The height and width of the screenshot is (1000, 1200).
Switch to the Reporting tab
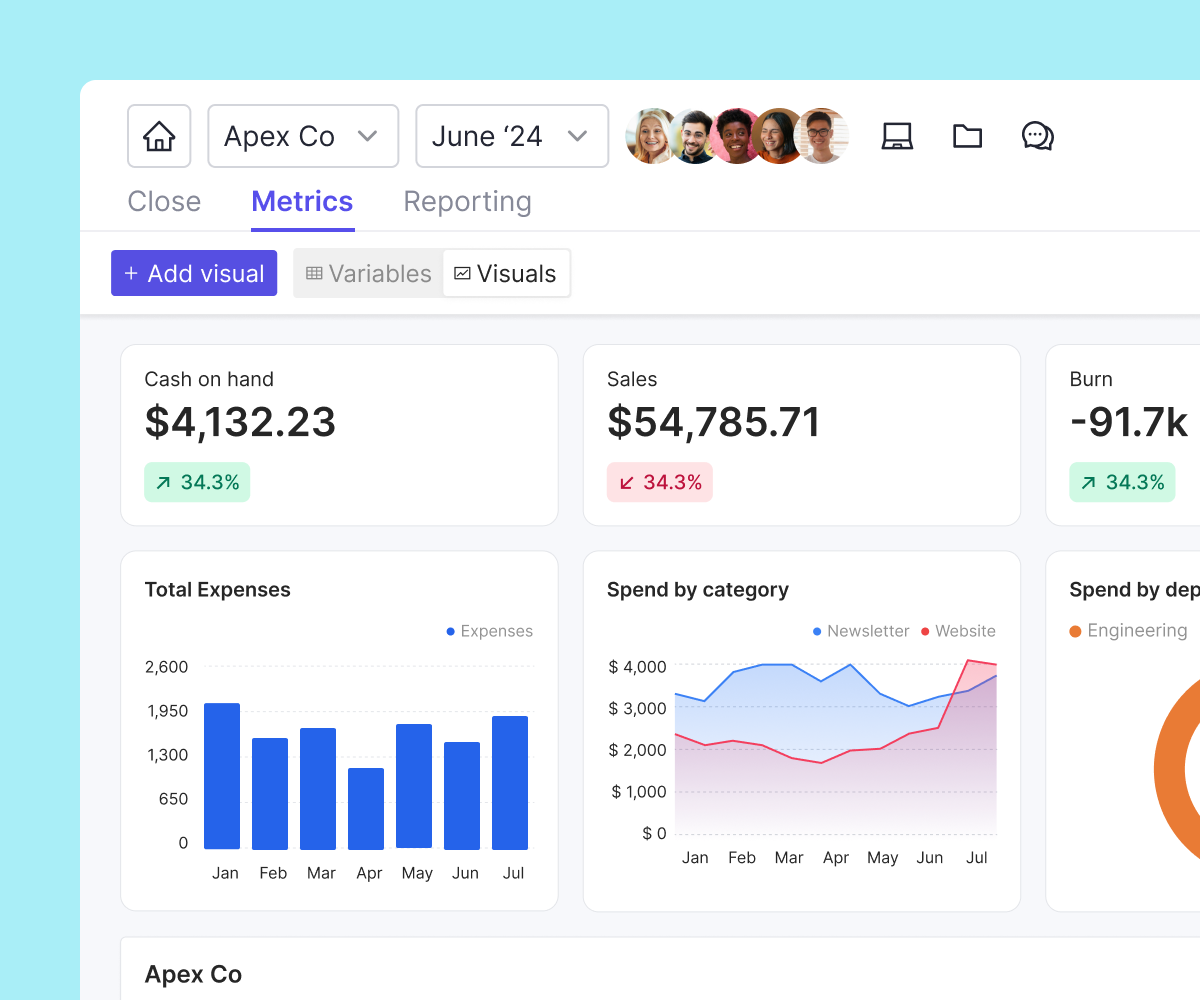[x=466, y=201]
